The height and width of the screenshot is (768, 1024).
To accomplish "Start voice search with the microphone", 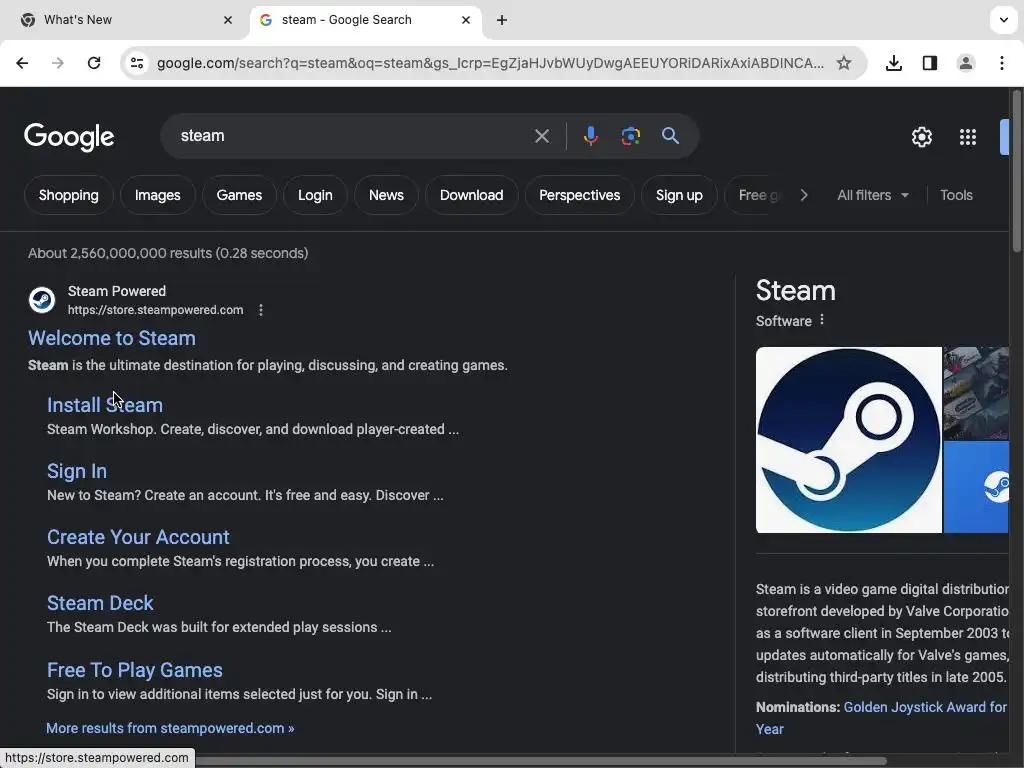I will (x=590, y=136).
